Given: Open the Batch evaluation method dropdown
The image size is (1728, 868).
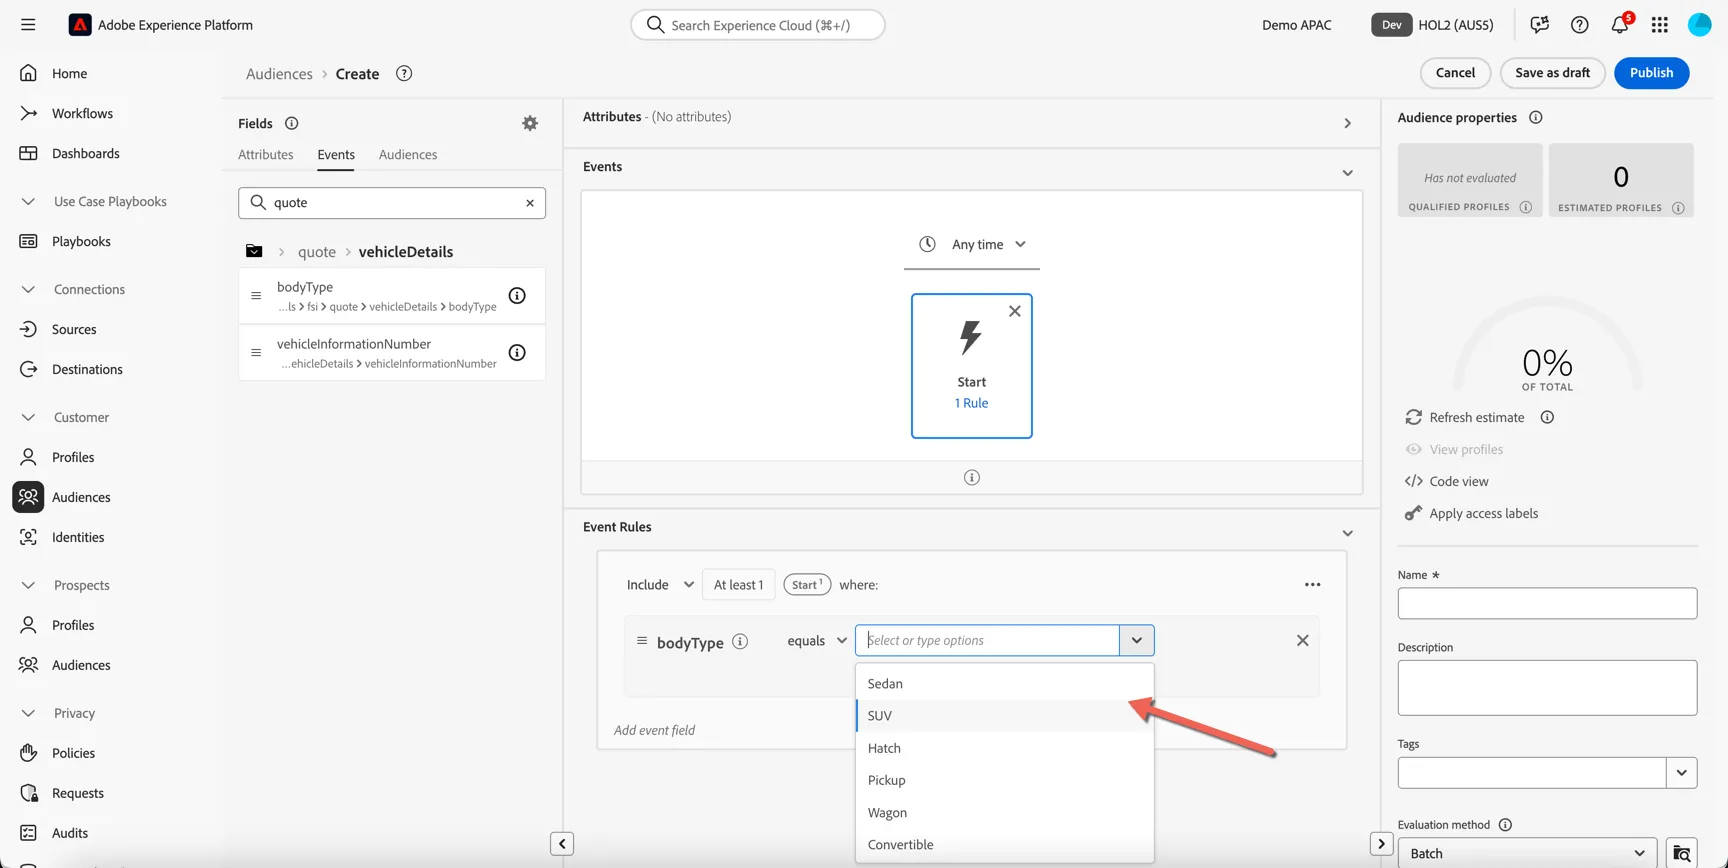Looking at the screenshot, I should 1527,853.
